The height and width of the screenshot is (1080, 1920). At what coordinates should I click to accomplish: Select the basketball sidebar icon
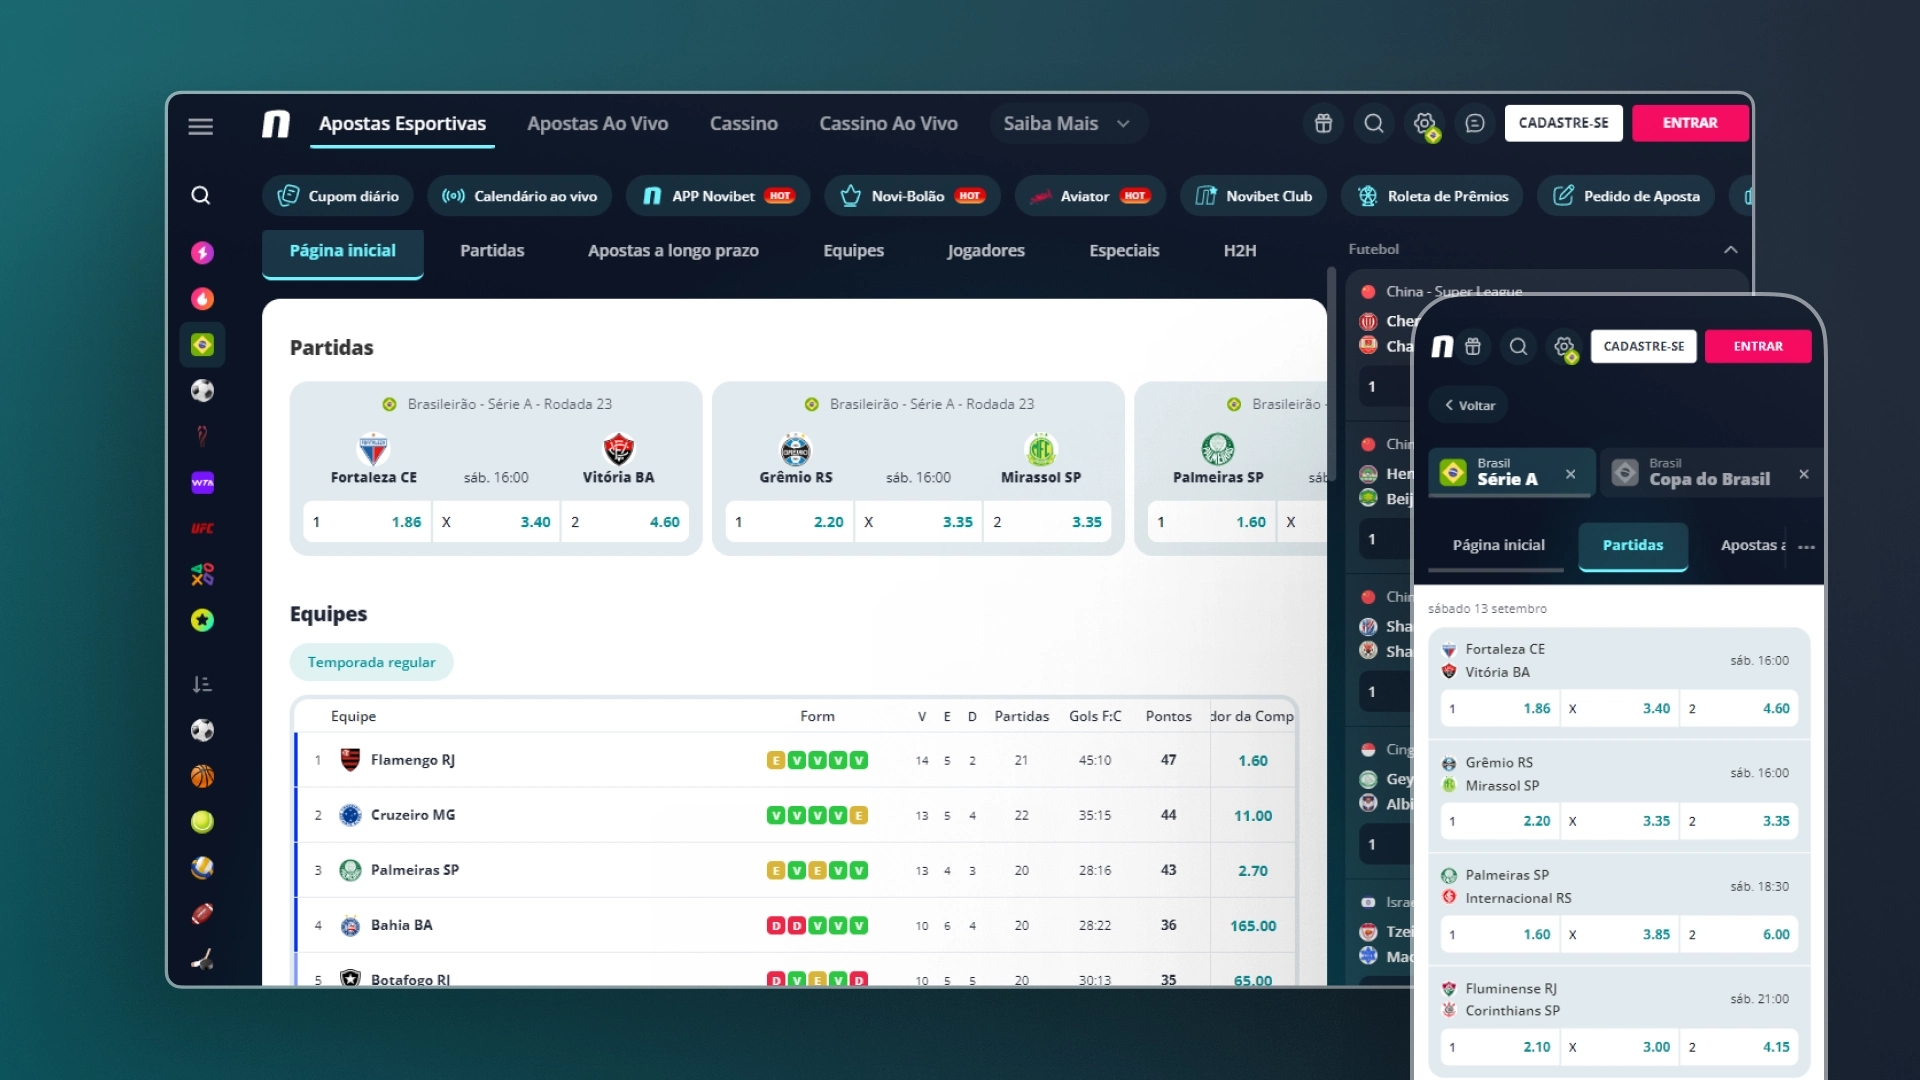tap(202, 776)
